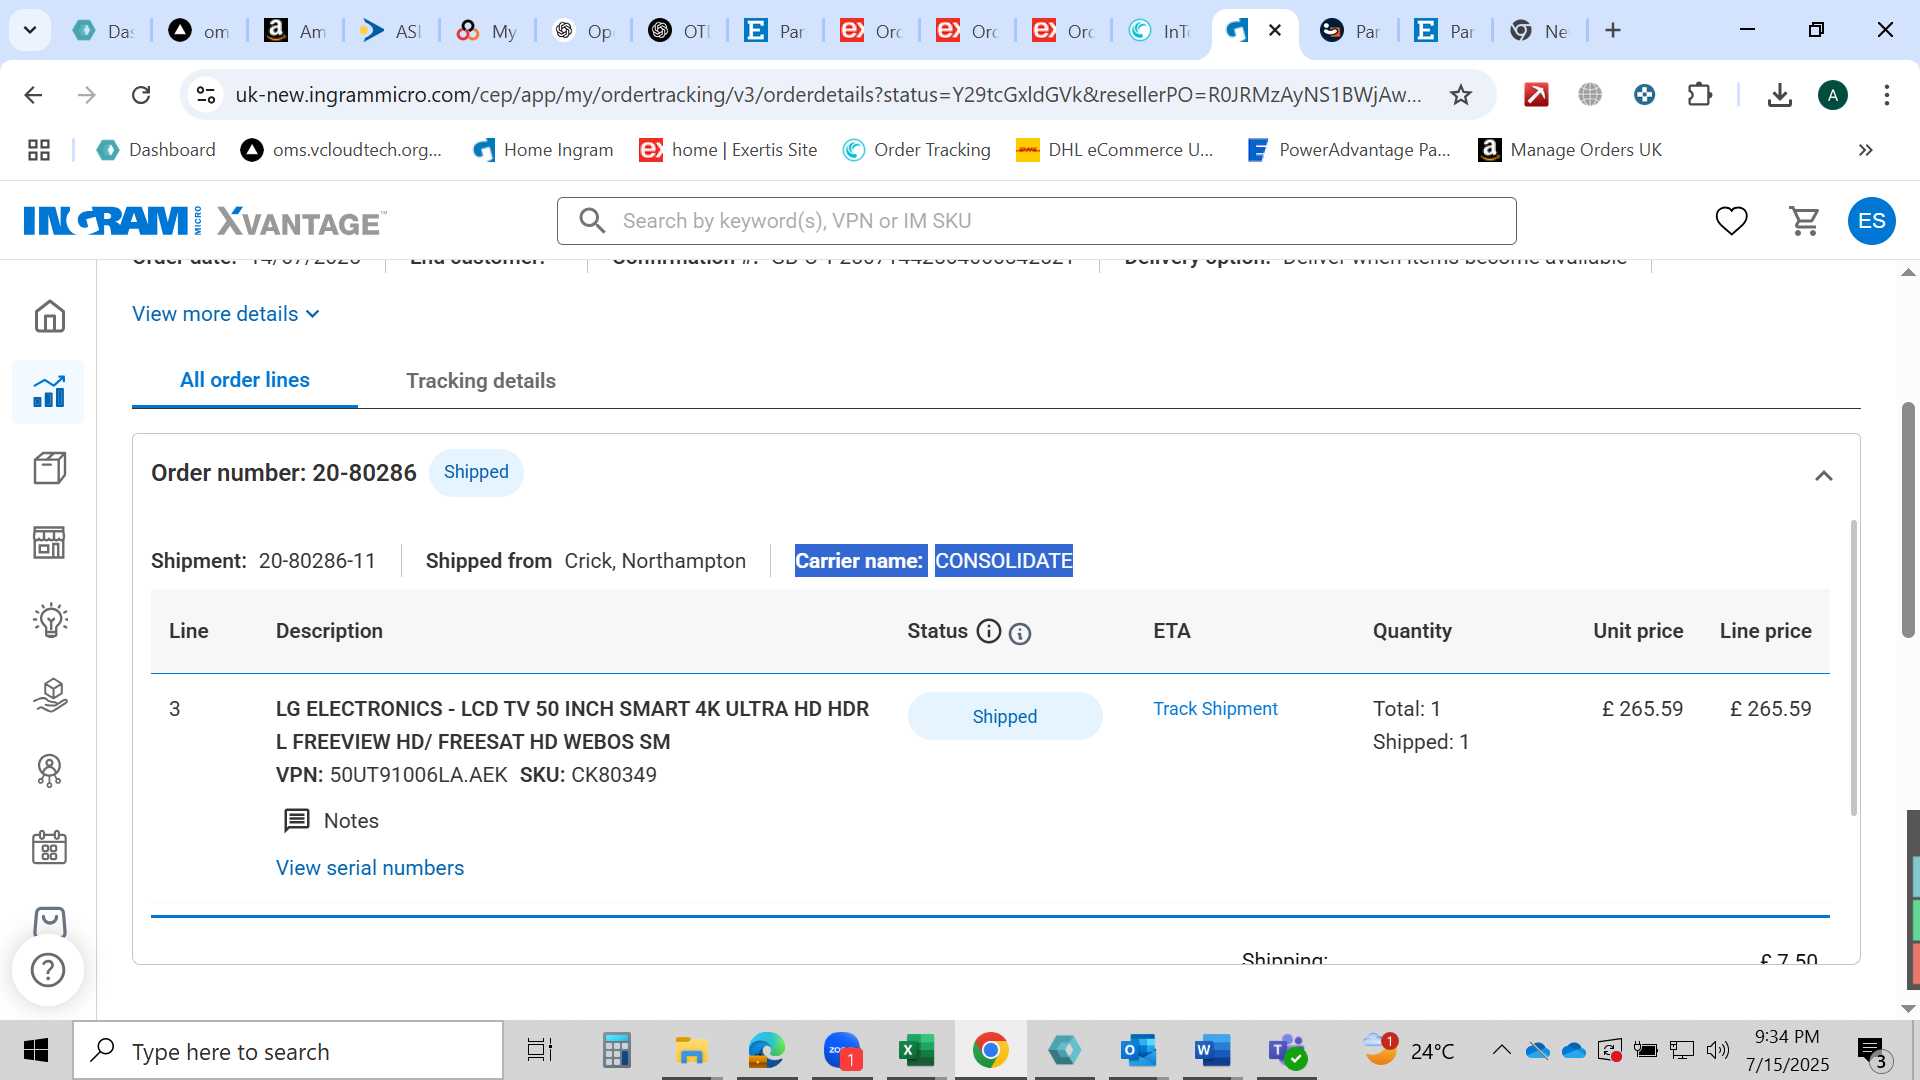This screenshot has height=1080, width=1920.
Task: Close the active Ingram Micro tab
Action: tap(1275, 30)
